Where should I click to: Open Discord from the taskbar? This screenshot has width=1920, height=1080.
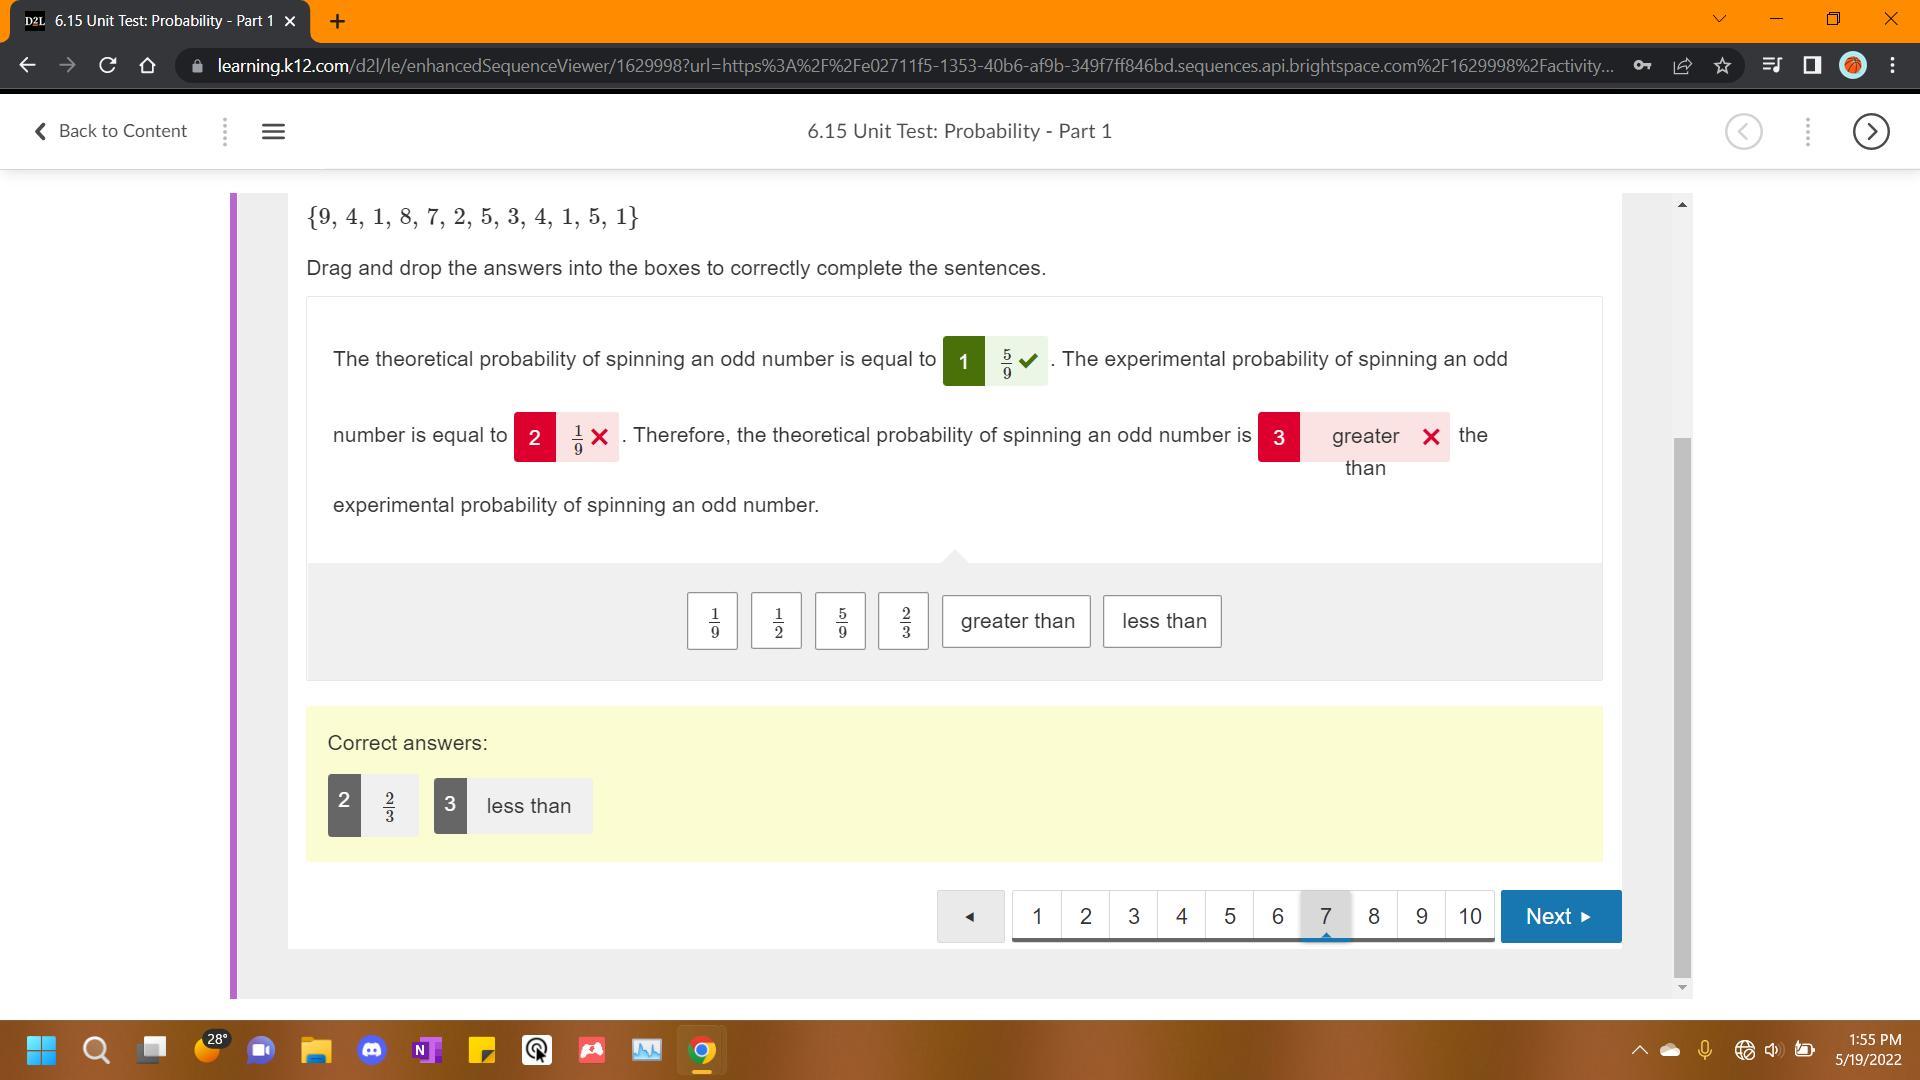(x=372, y=1050)
